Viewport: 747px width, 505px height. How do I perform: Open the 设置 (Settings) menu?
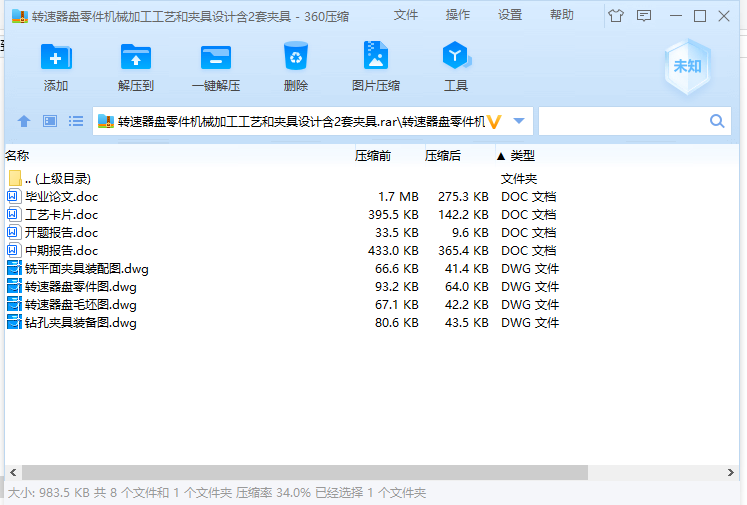(x=510, y=15)
